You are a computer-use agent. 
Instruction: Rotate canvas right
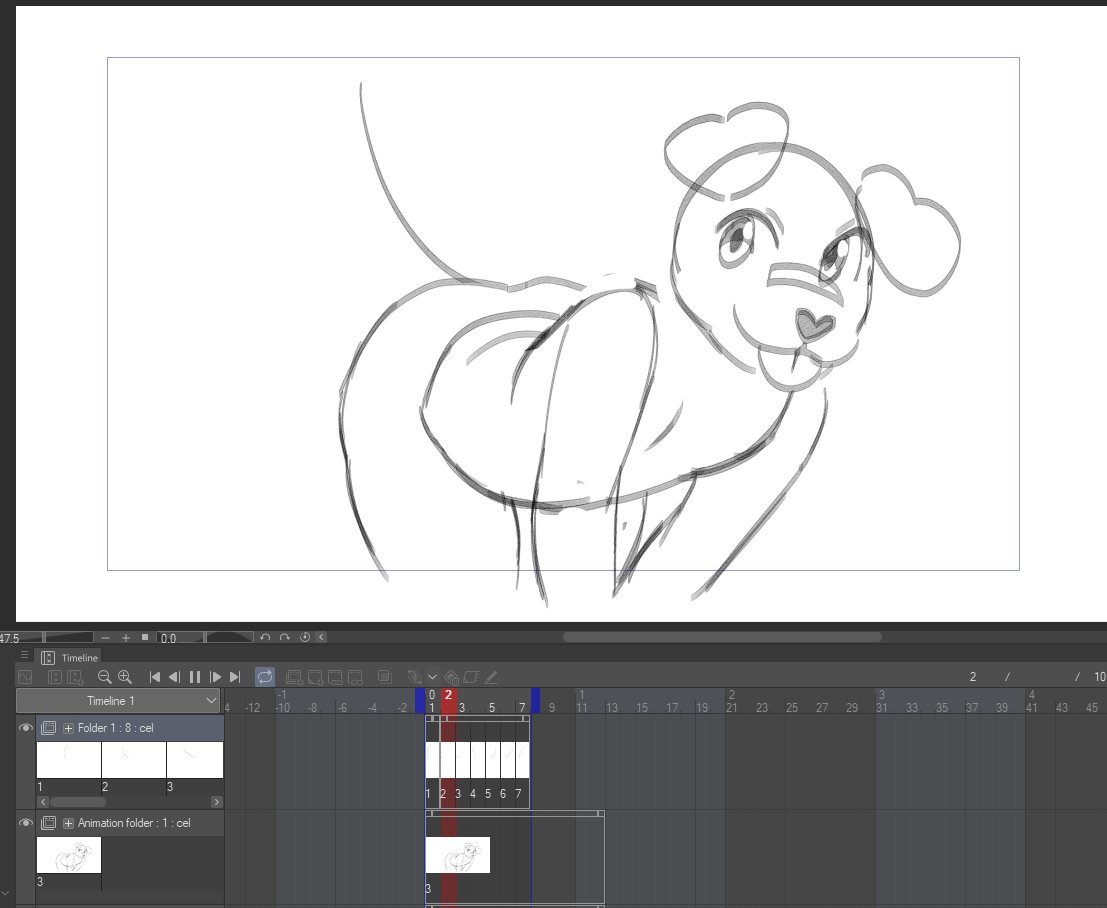coord(285,638)
